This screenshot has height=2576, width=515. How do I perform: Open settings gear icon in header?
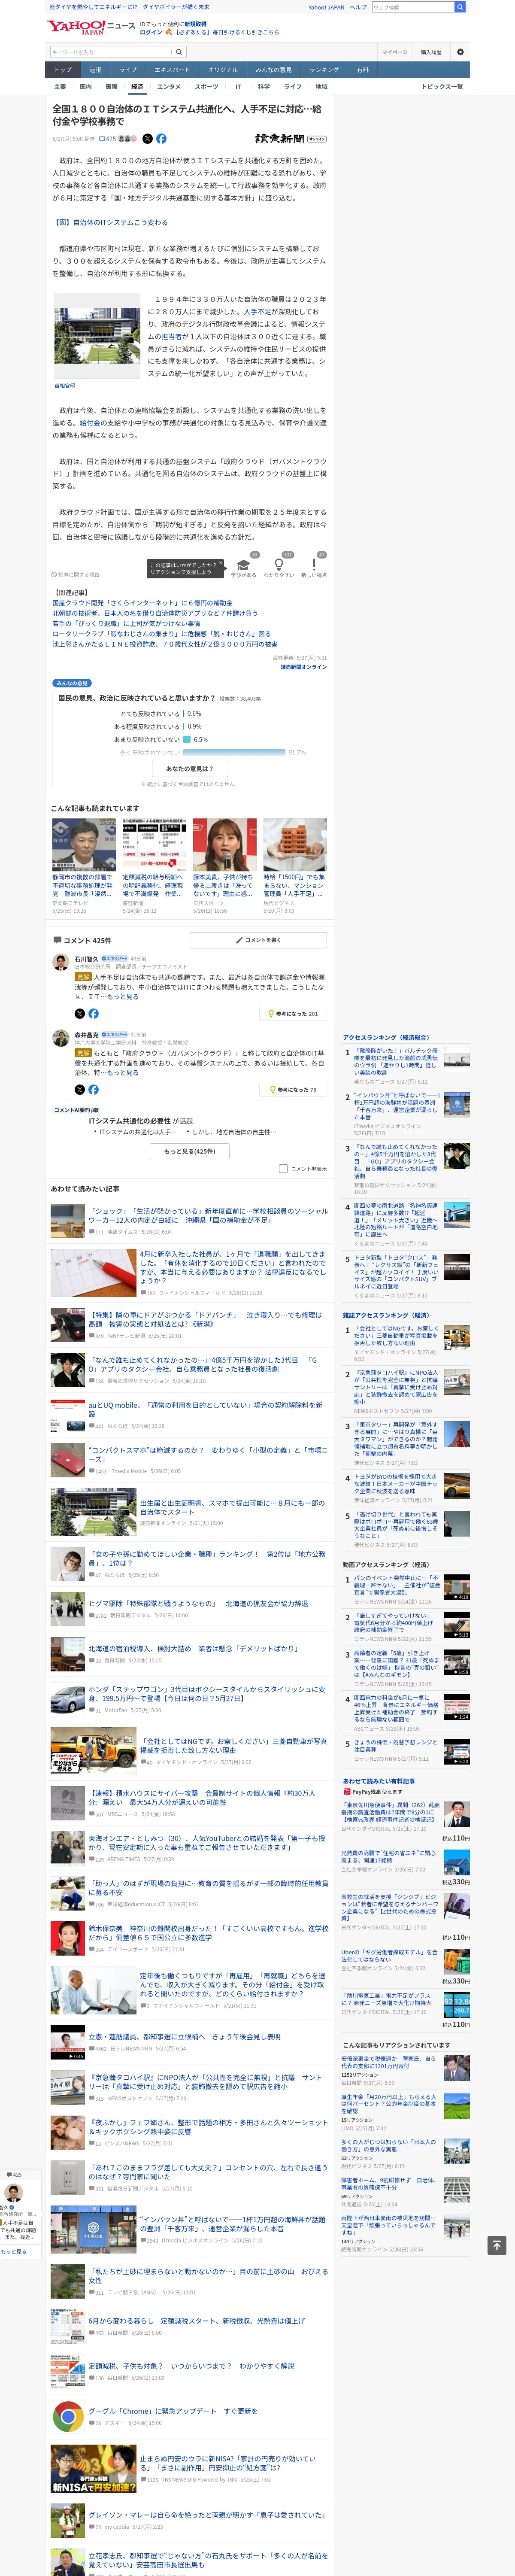pyautogui.click(x=460, y=52)
